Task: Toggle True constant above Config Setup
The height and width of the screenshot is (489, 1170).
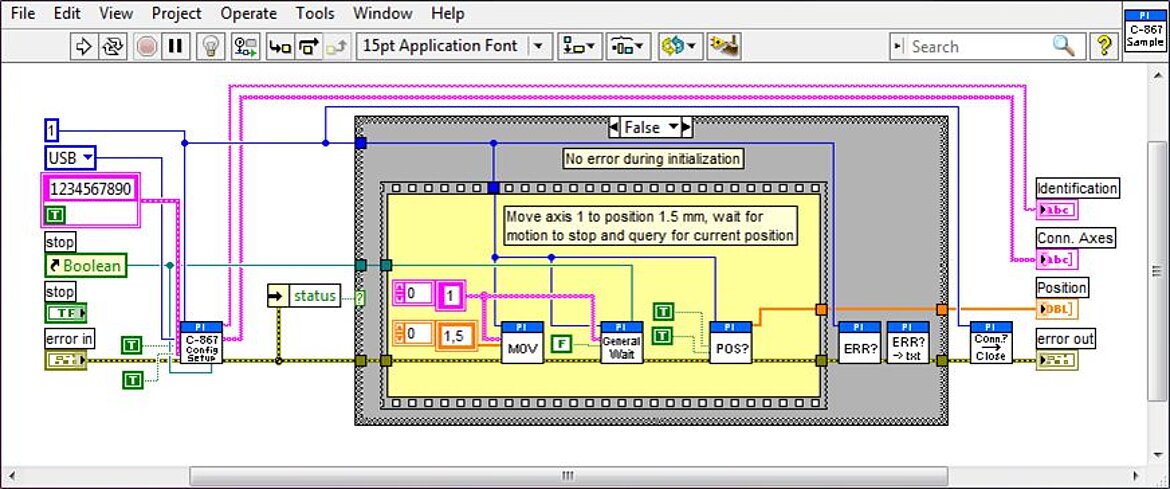Action: coord(132,345)
